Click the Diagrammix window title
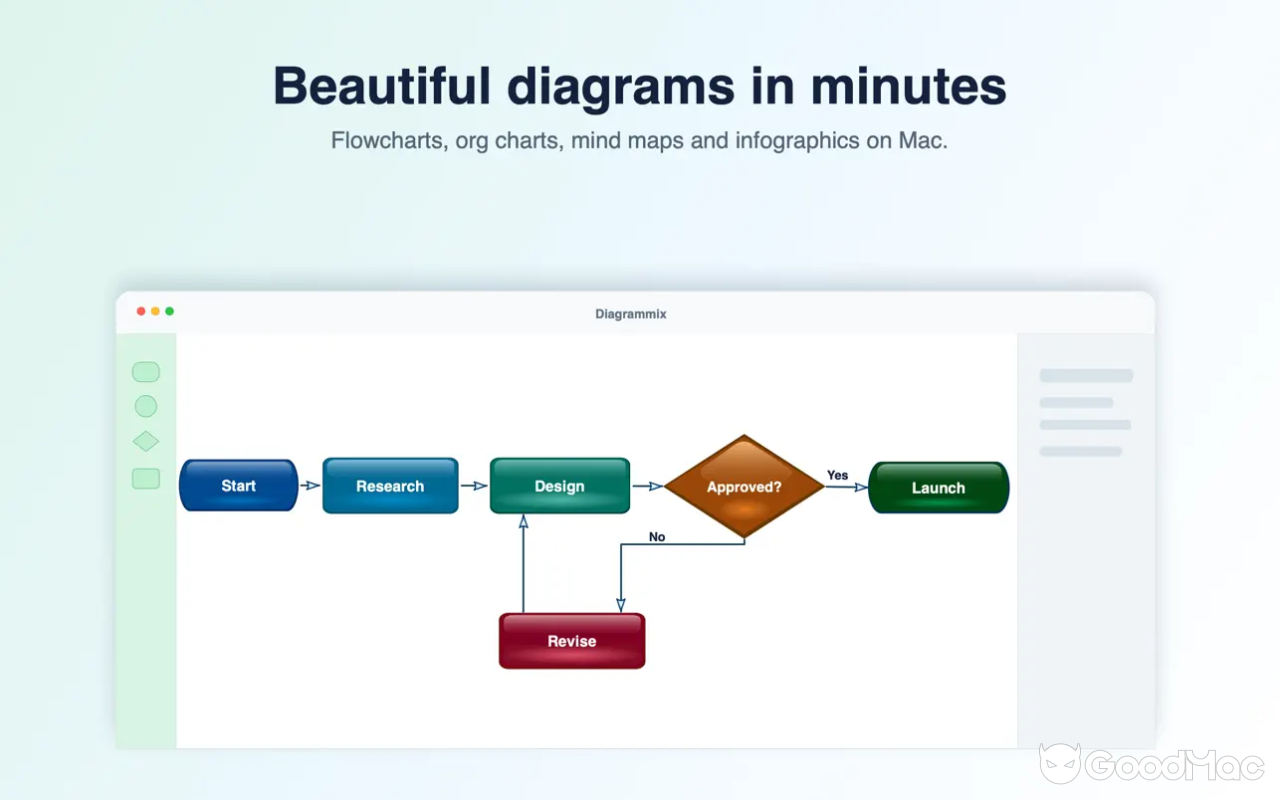1280x800 pixels. (x=631, y=314)
